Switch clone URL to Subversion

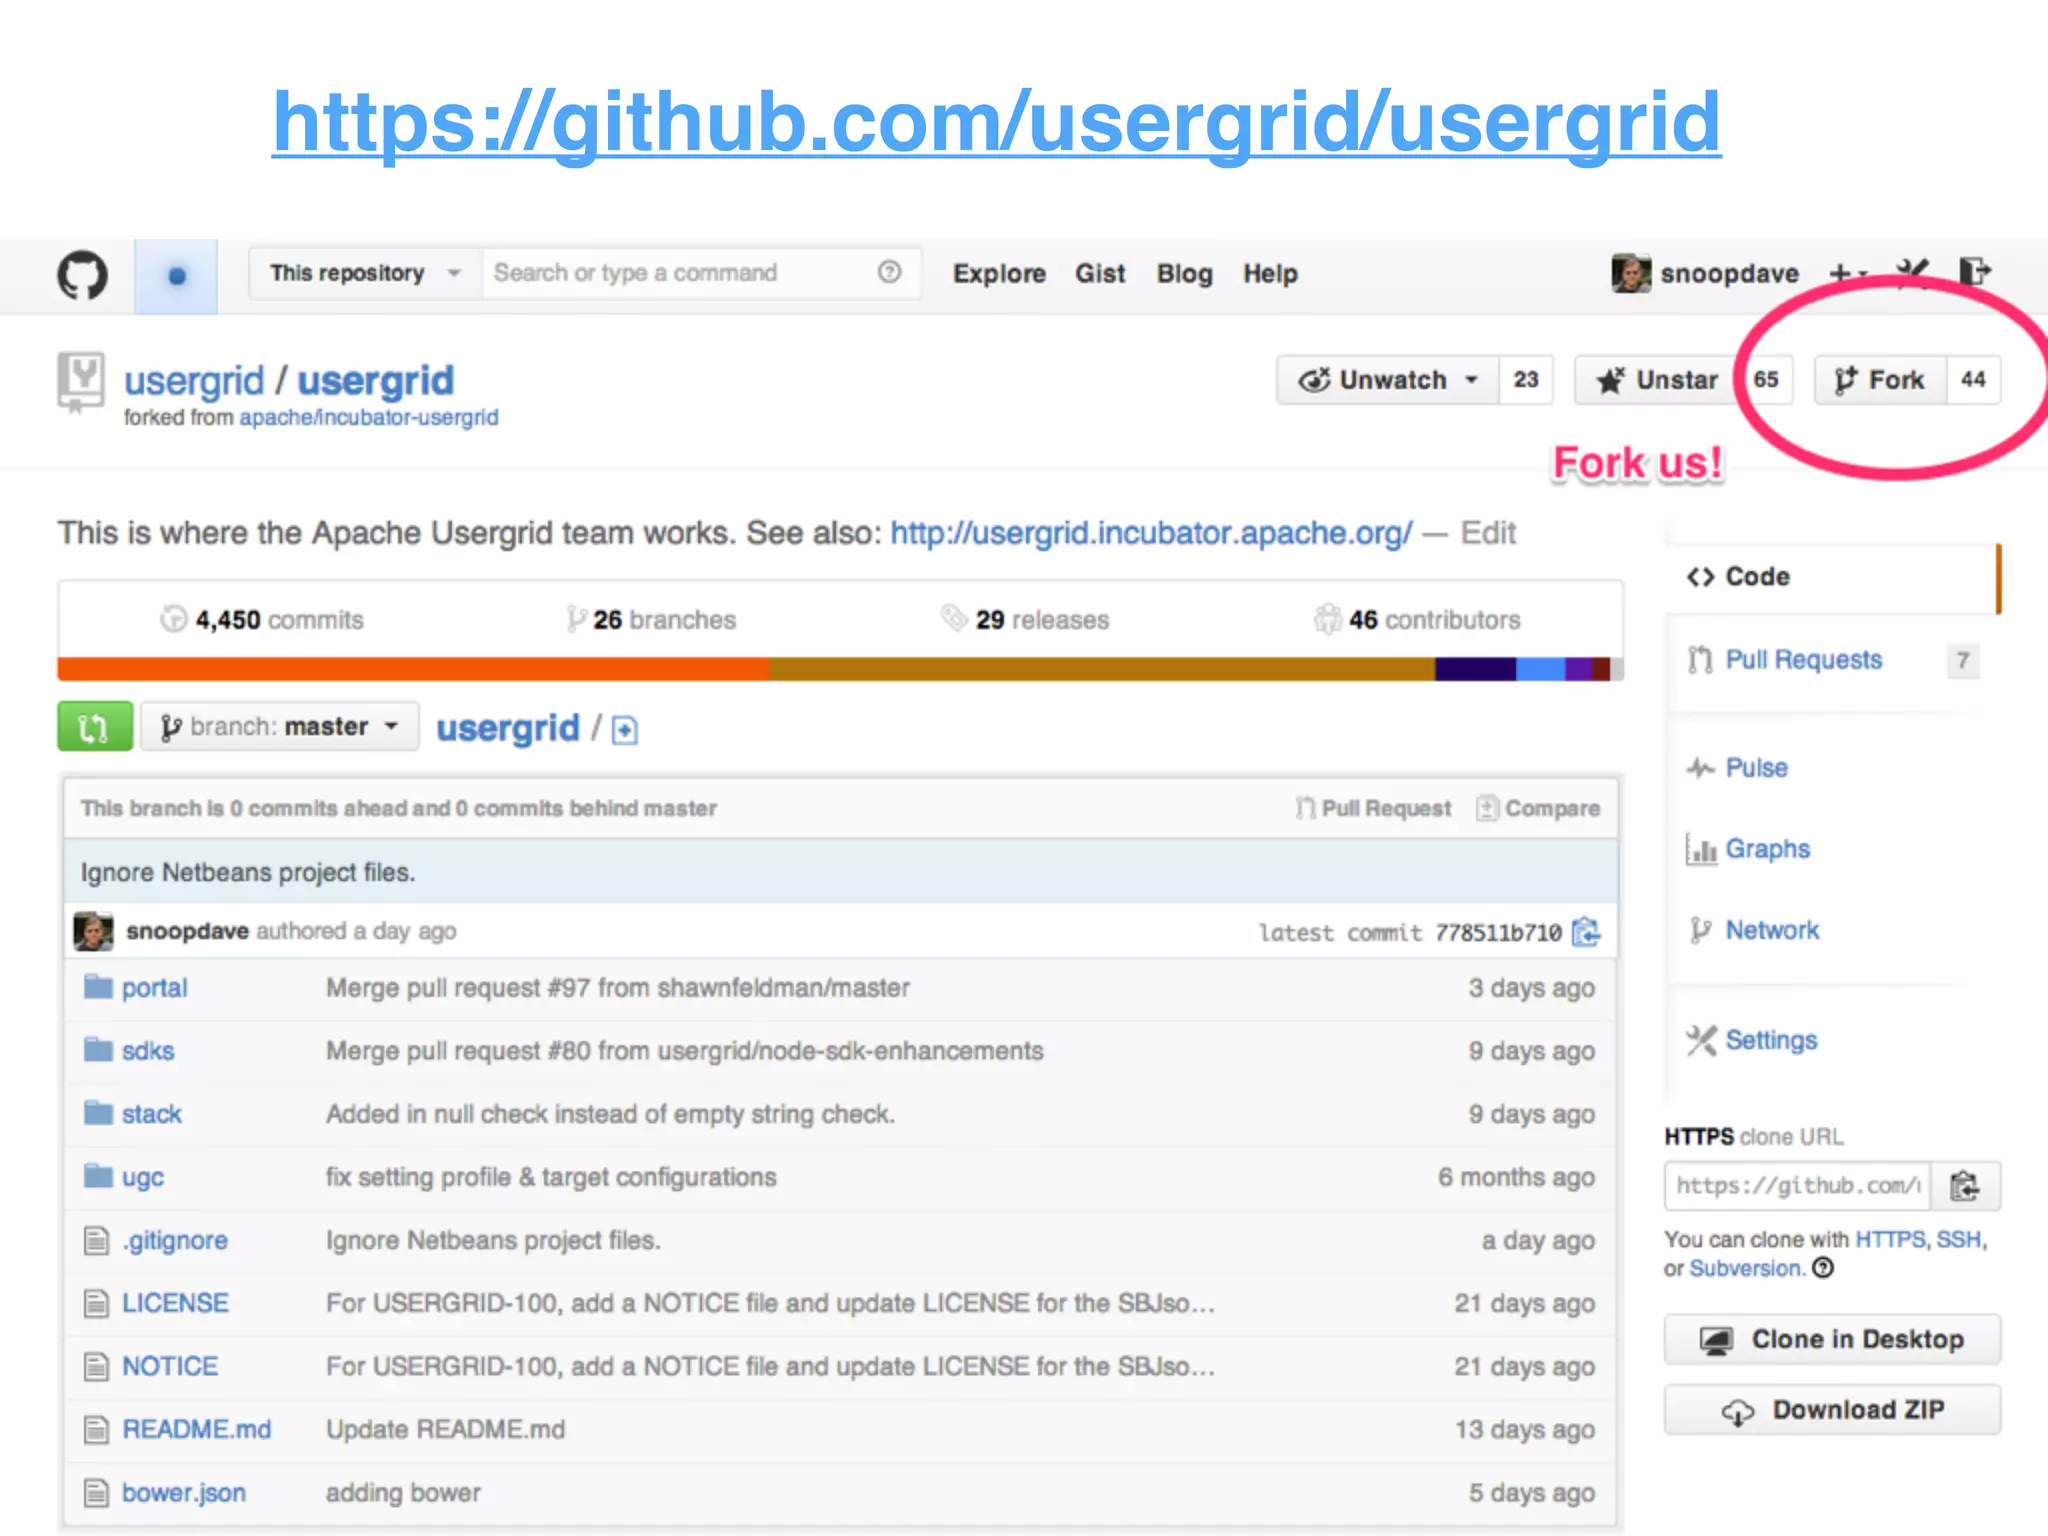[1745, 1268]
